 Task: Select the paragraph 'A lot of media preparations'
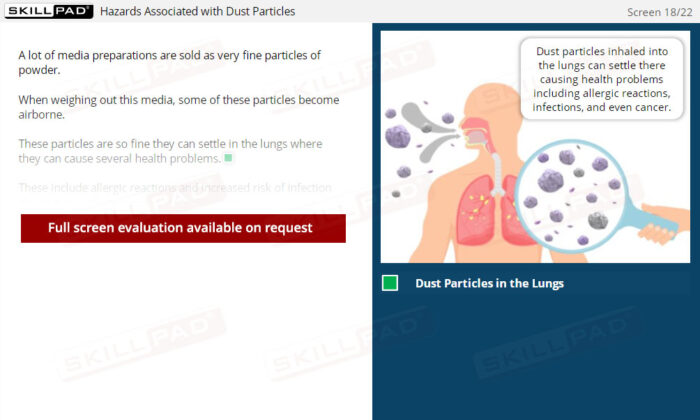[170, 62]
